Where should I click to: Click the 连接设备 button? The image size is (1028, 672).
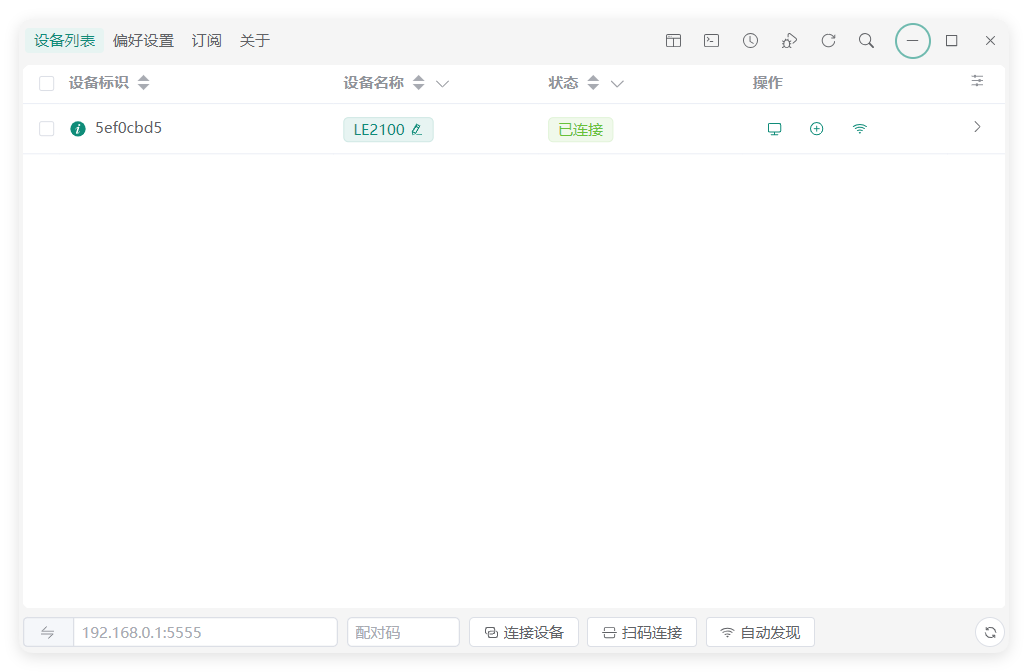(524, 632)
